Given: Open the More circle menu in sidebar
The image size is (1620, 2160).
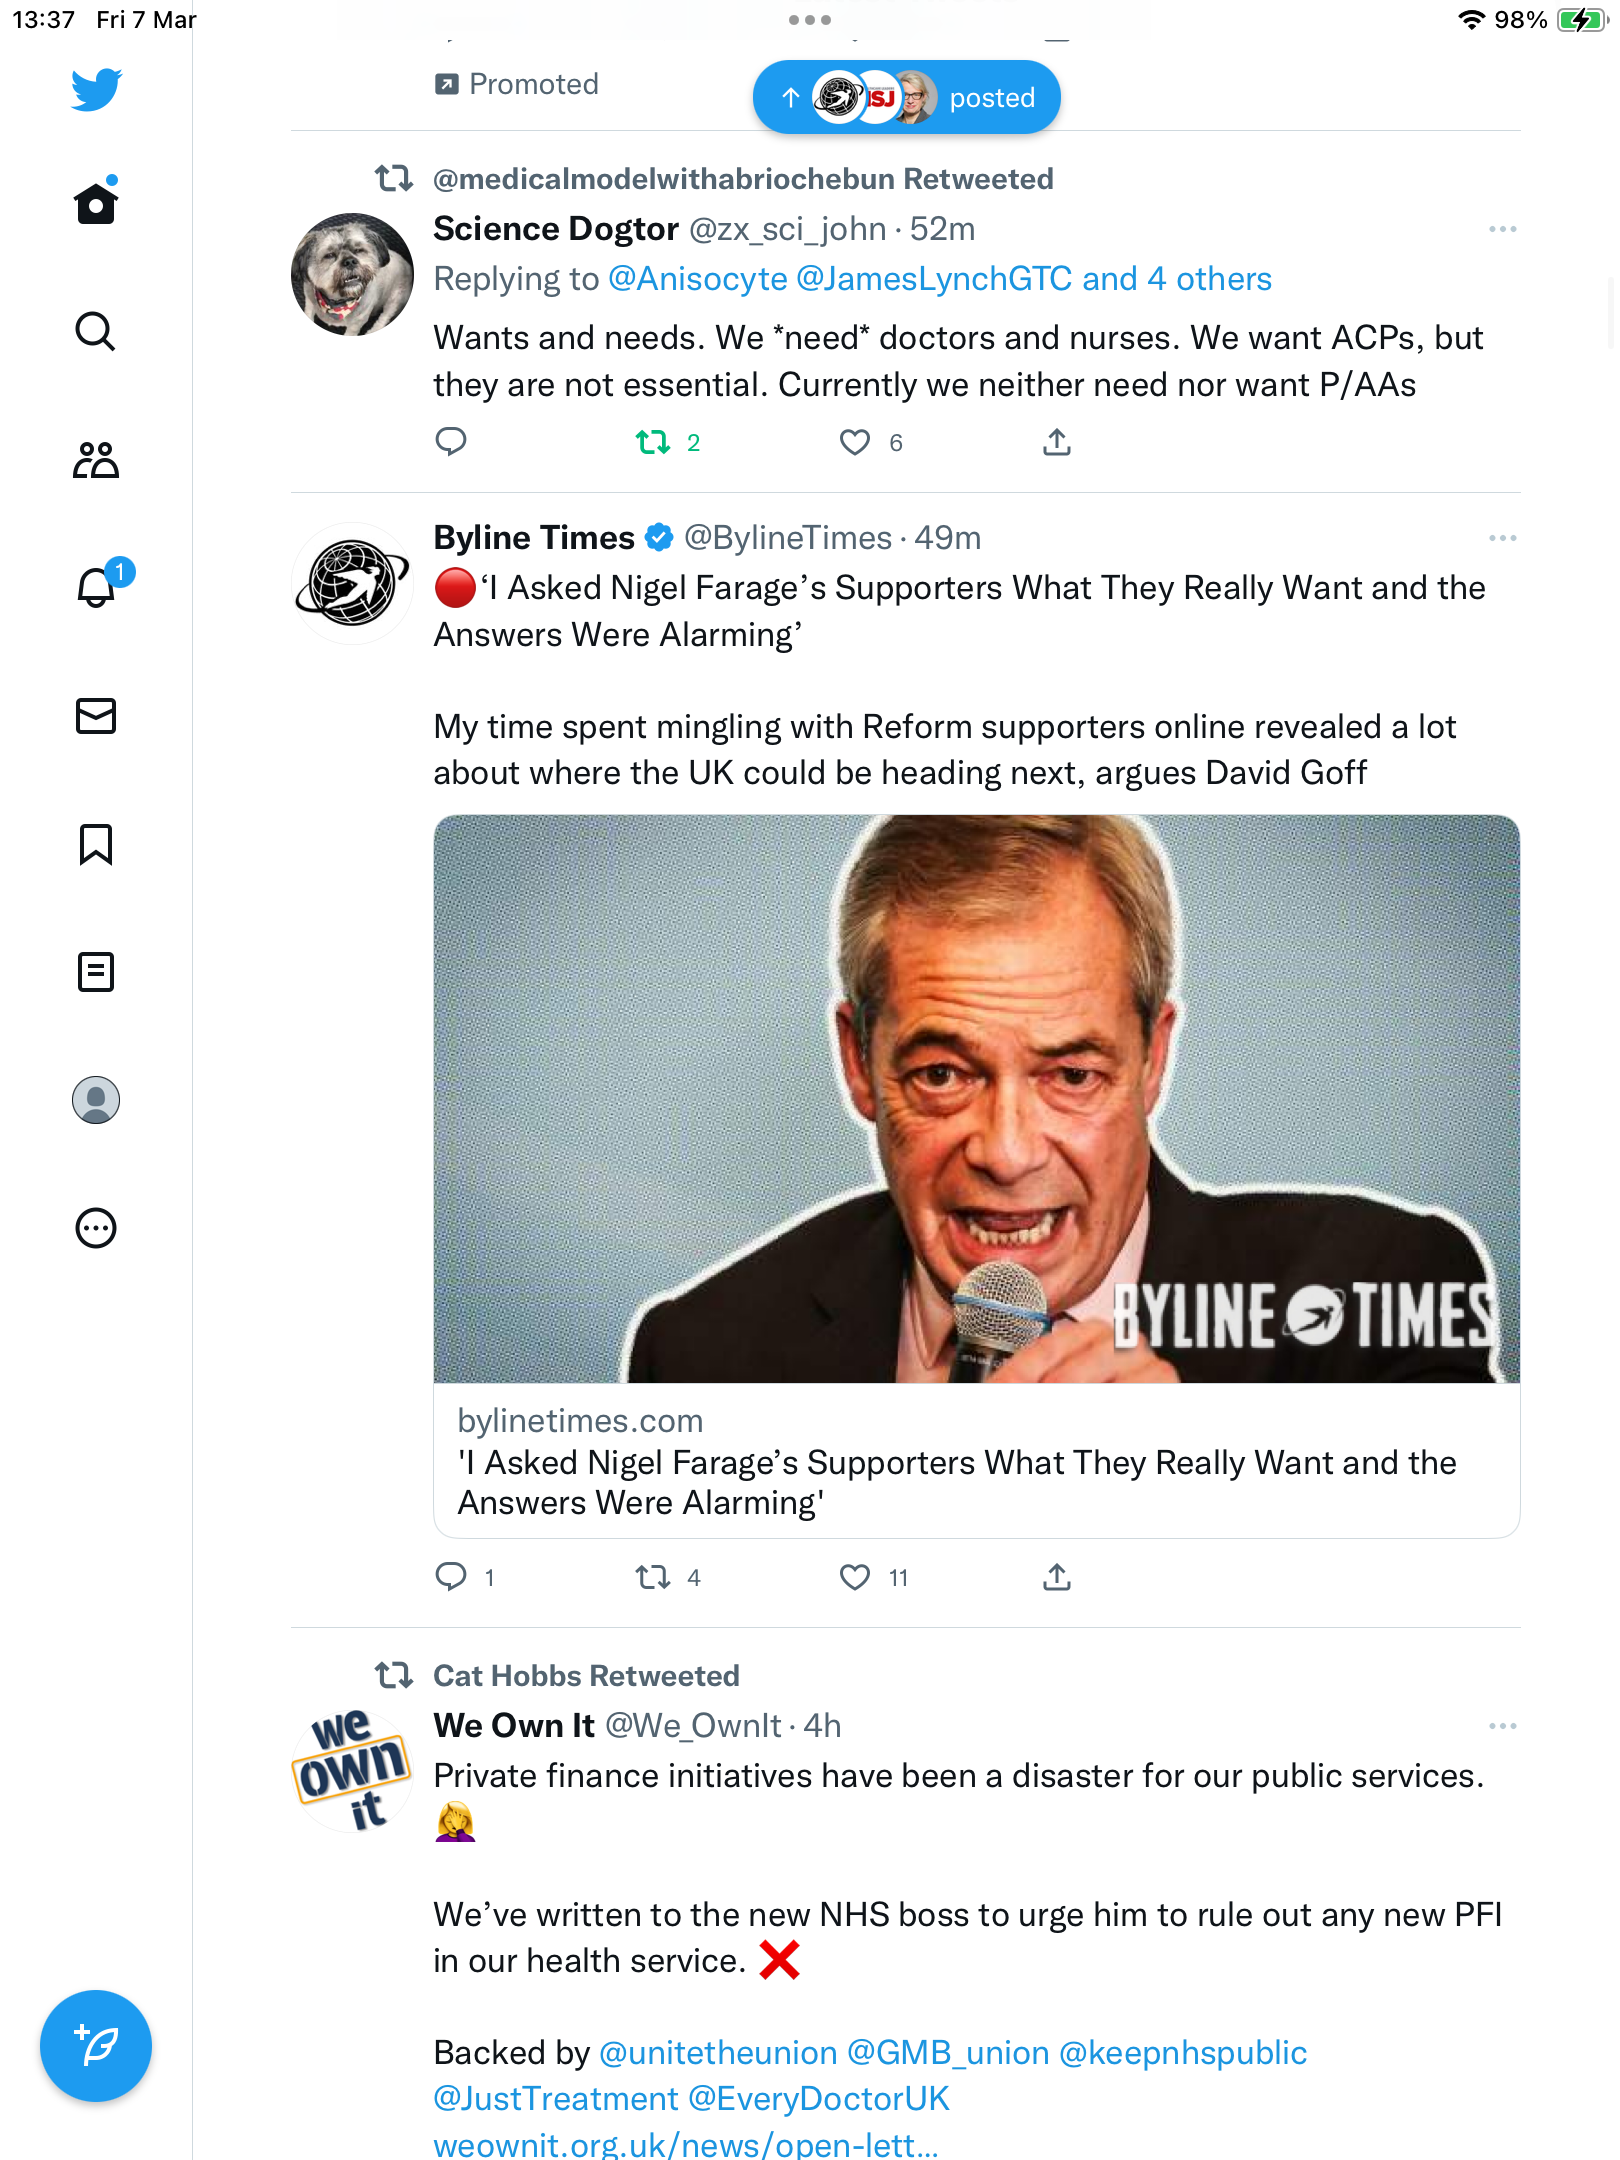Looking at the screenshot, I should pos(96,1228).
